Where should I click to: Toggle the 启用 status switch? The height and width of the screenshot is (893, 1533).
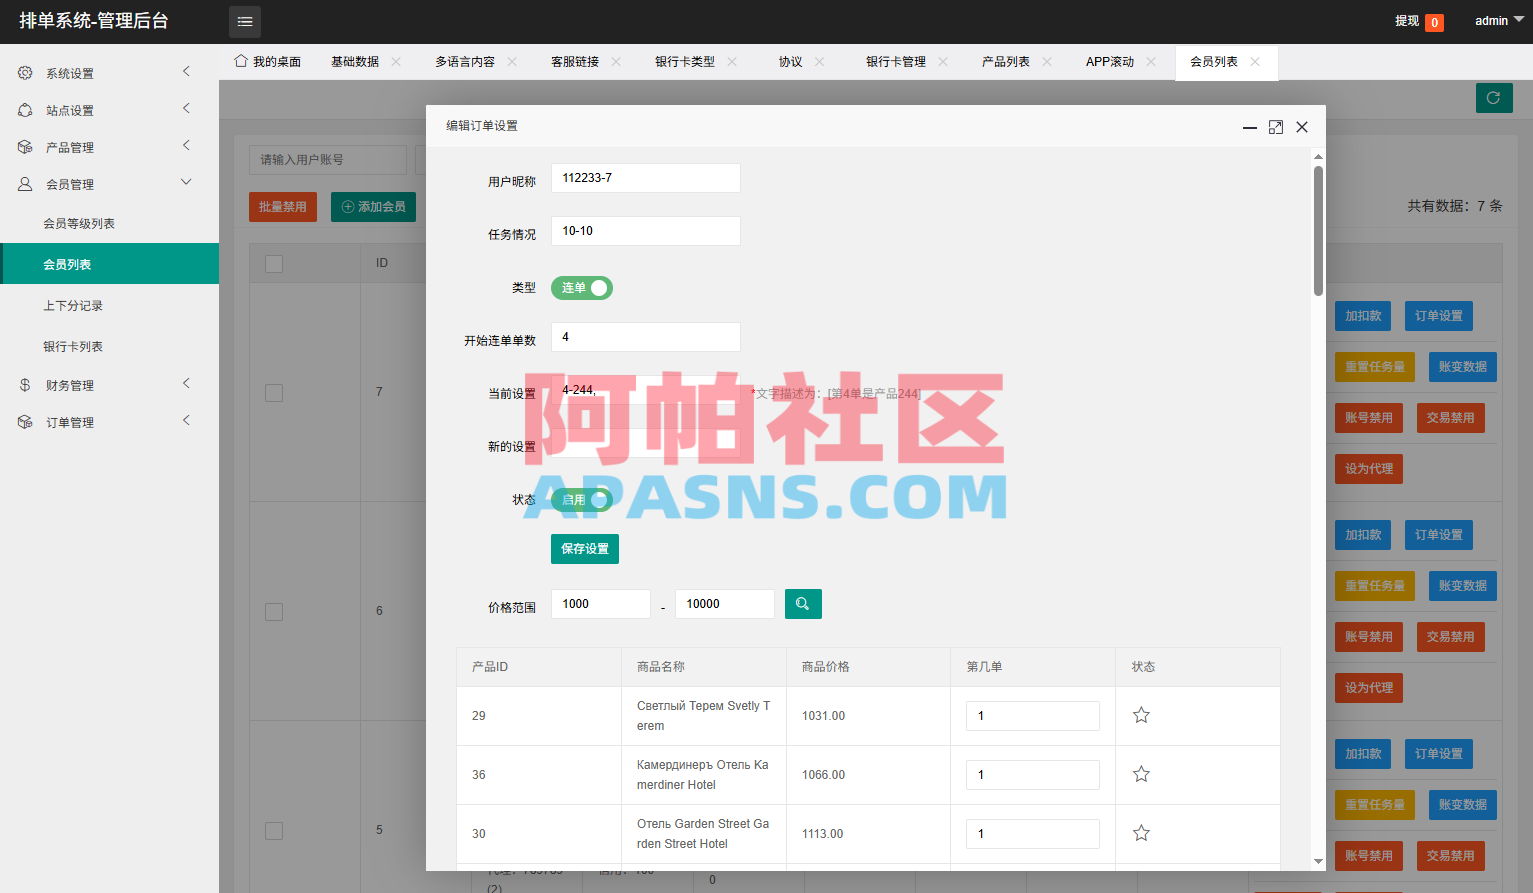pos(582,500)
